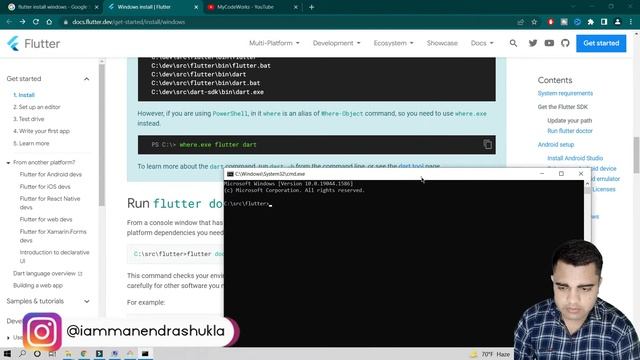Open Flutter's GitHub icon link
Image resolution: width=640 pixels, height=360 pixels.
coord(565,43)
